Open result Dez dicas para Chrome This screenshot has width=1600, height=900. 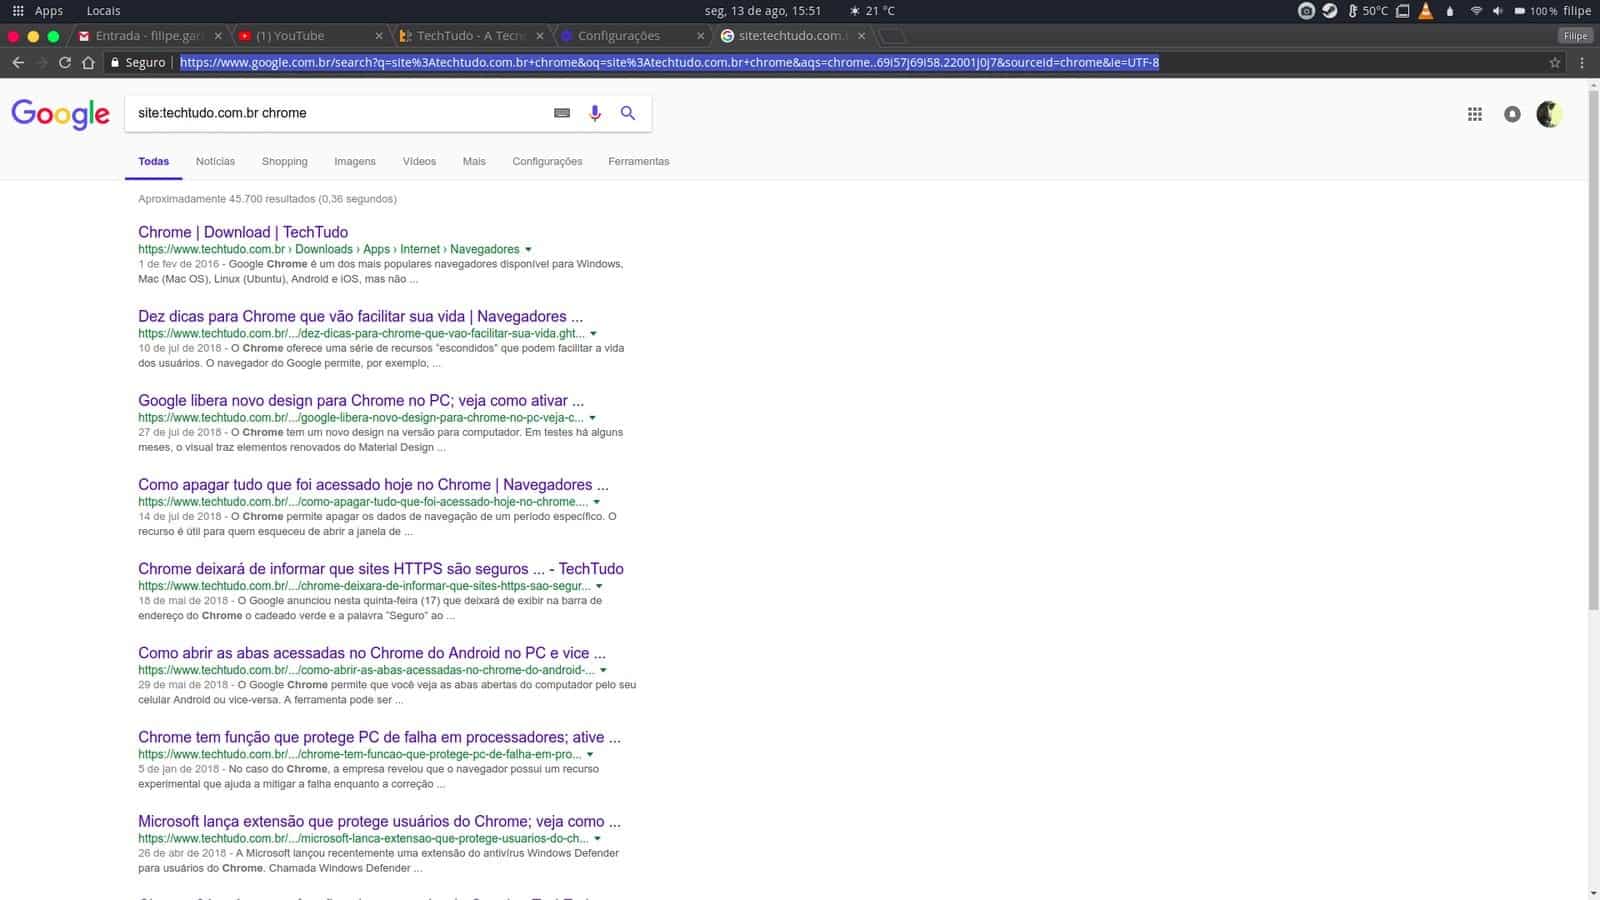(360, 316)
